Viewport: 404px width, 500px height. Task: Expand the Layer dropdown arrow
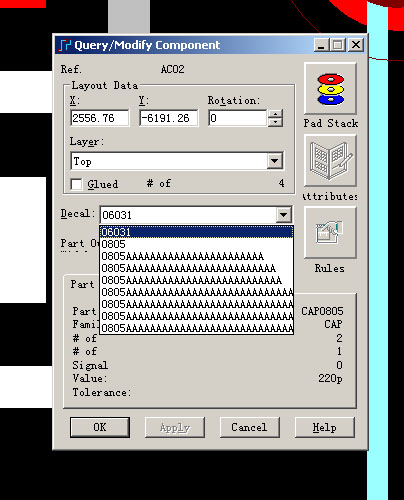[x=275, y=161]
